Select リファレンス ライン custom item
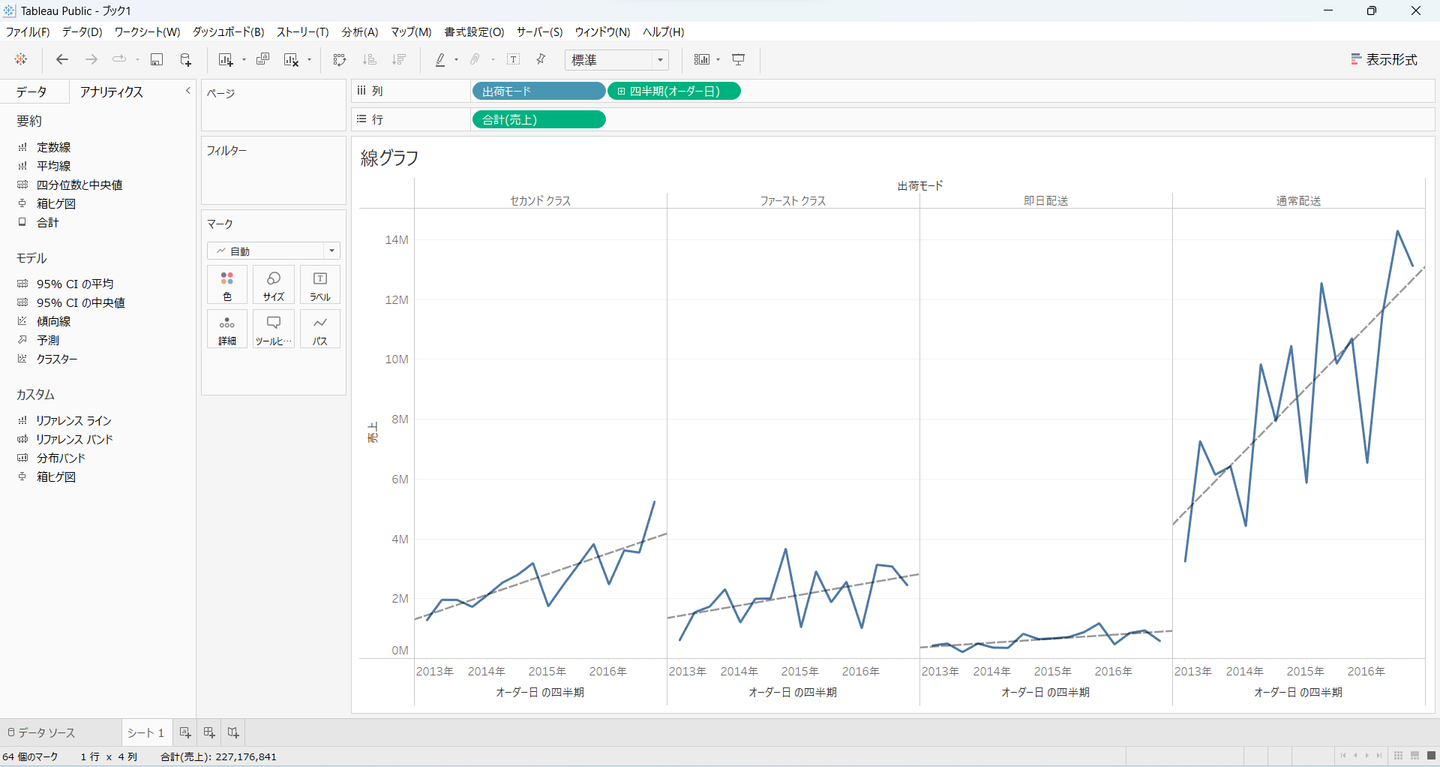This screenshot has height=767, width=1440. tap(74, 421)
